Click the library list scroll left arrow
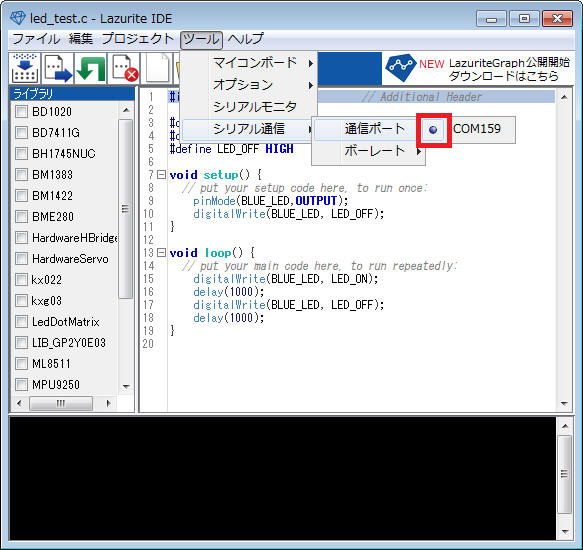Image resolution: width=583 pixels, height=550 pixels. [x=19, y=403]
